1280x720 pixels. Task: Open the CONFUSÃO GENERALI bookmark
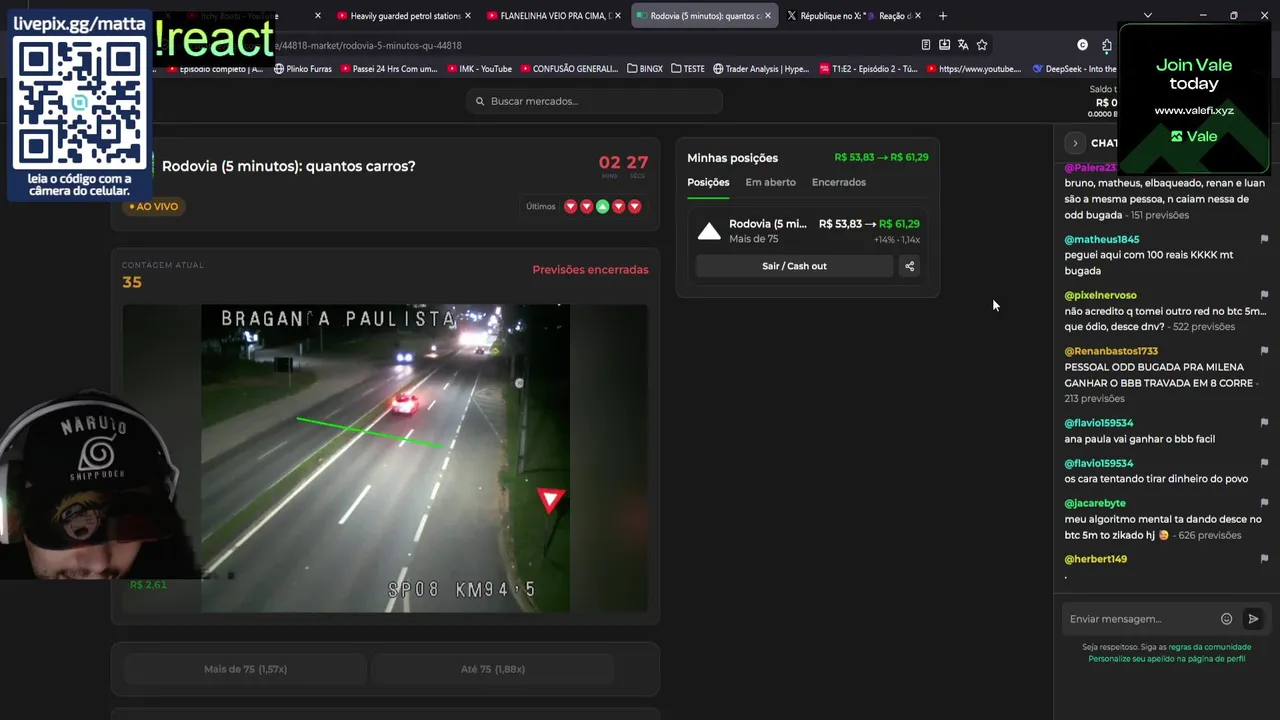(569, 69)
